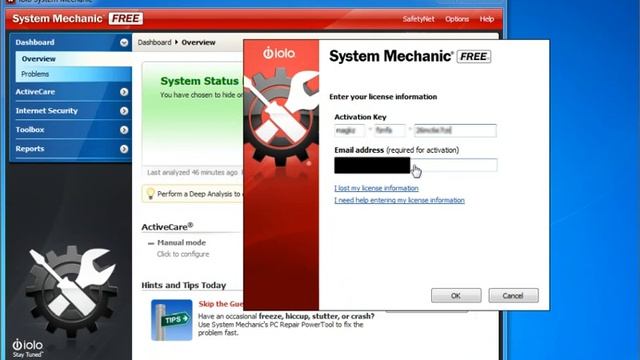
Task: Click 'Last analyzed 46 minutes ago' text
Action: pos(192,173)
